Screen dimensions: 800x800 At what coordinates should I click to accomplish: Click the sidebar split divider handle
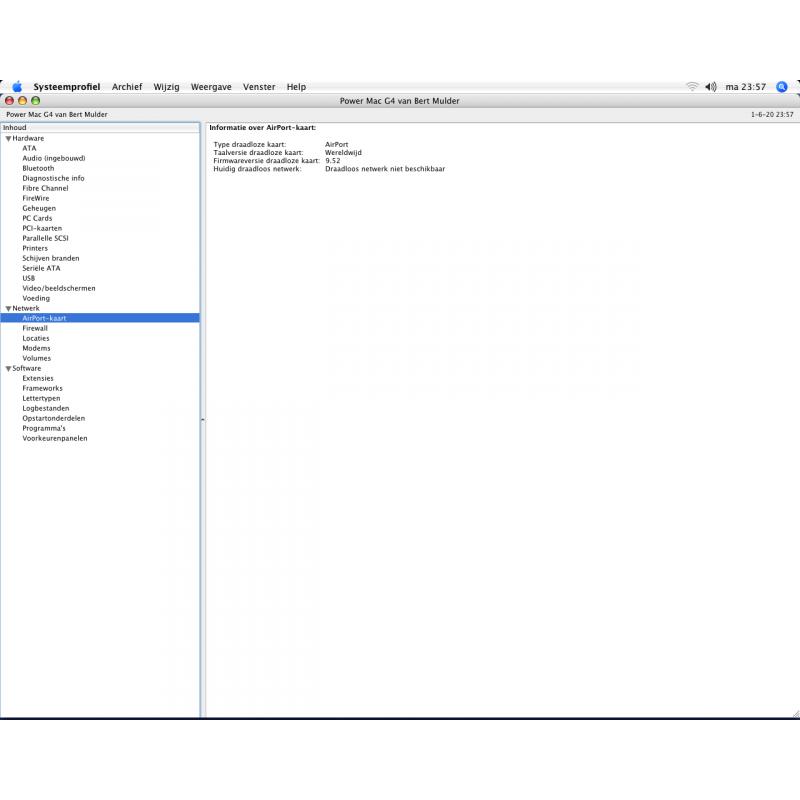[x=203, y=420]
